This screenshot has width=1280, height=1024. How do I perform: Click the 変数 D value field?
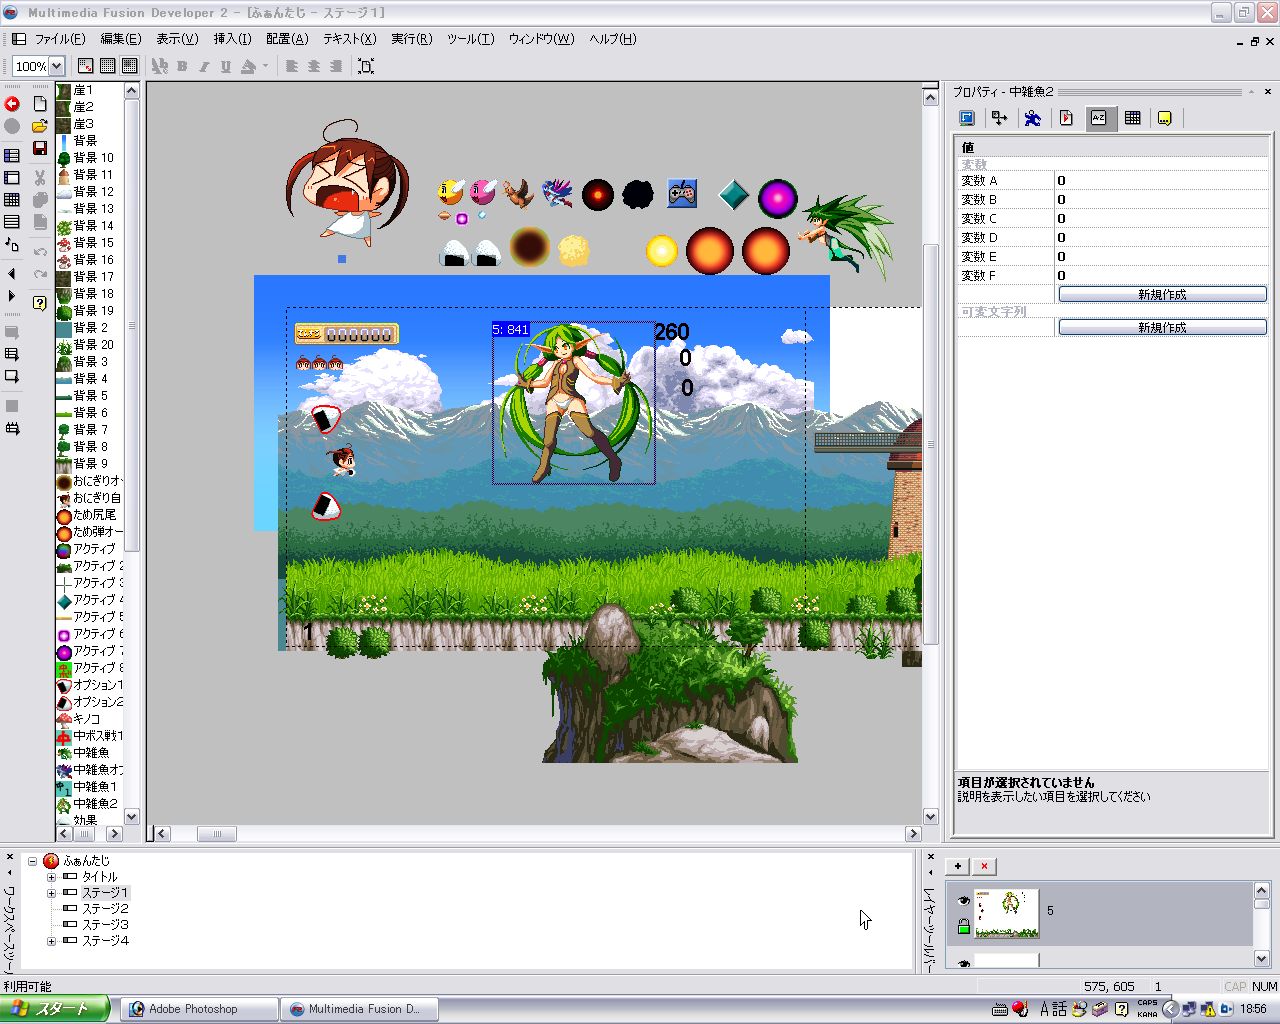point(1161,238)
